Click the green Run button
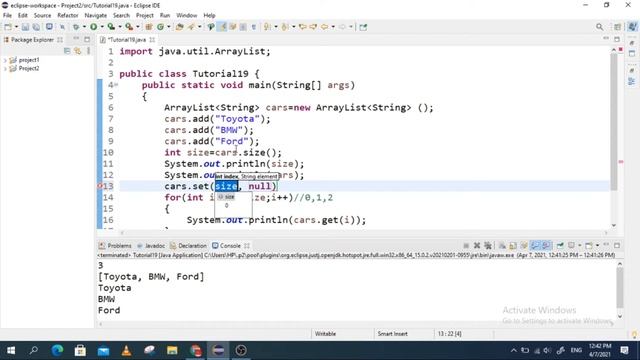This screenshot has height=360, width=640. (93, 27)
